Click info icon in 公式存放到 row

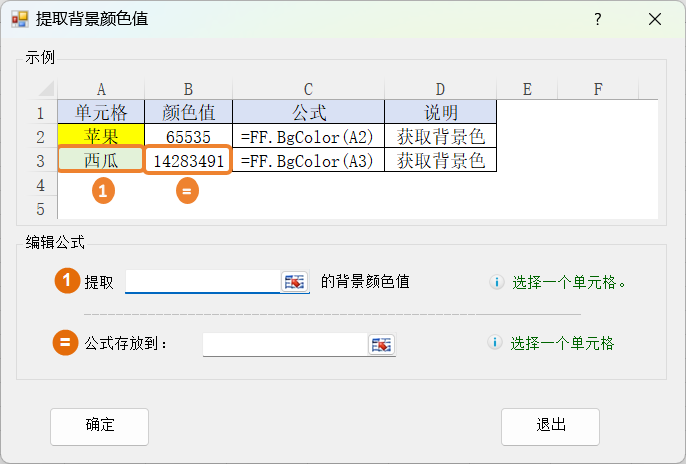point(494,343)
